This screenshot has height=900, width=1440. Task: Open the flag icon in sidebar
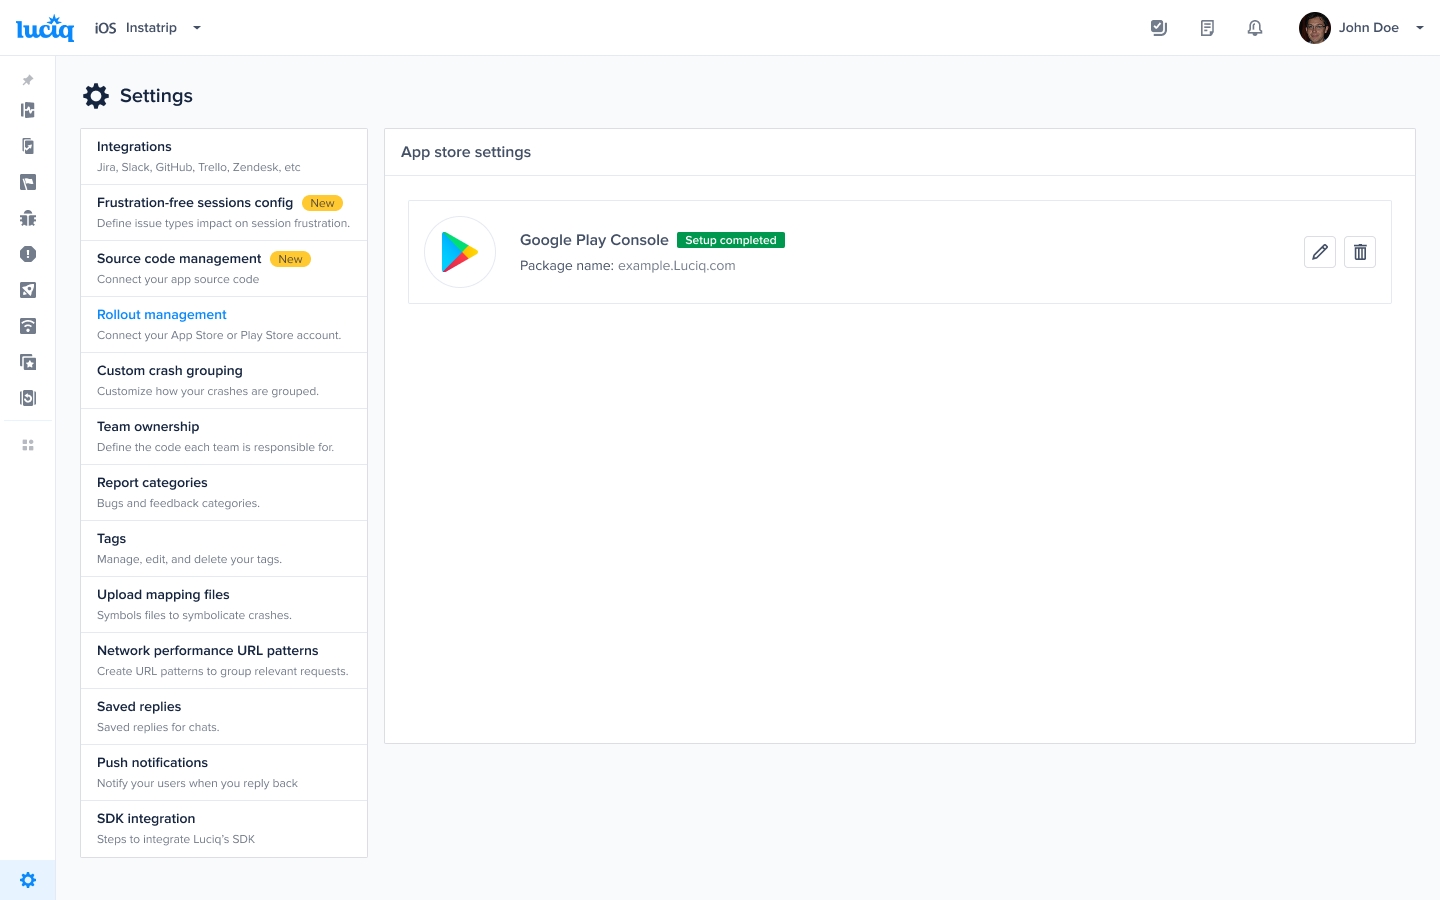28,182
